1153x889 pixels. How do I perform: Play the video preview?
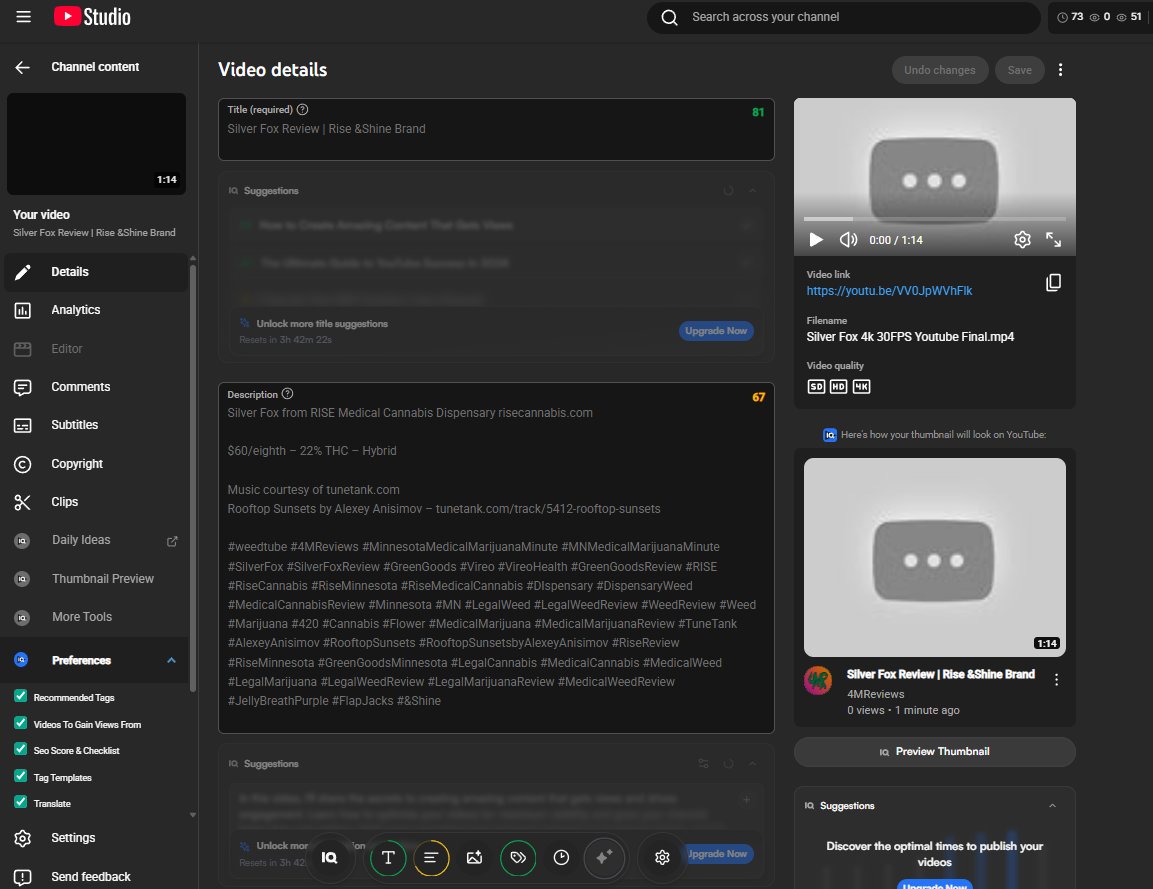(815, 240)
